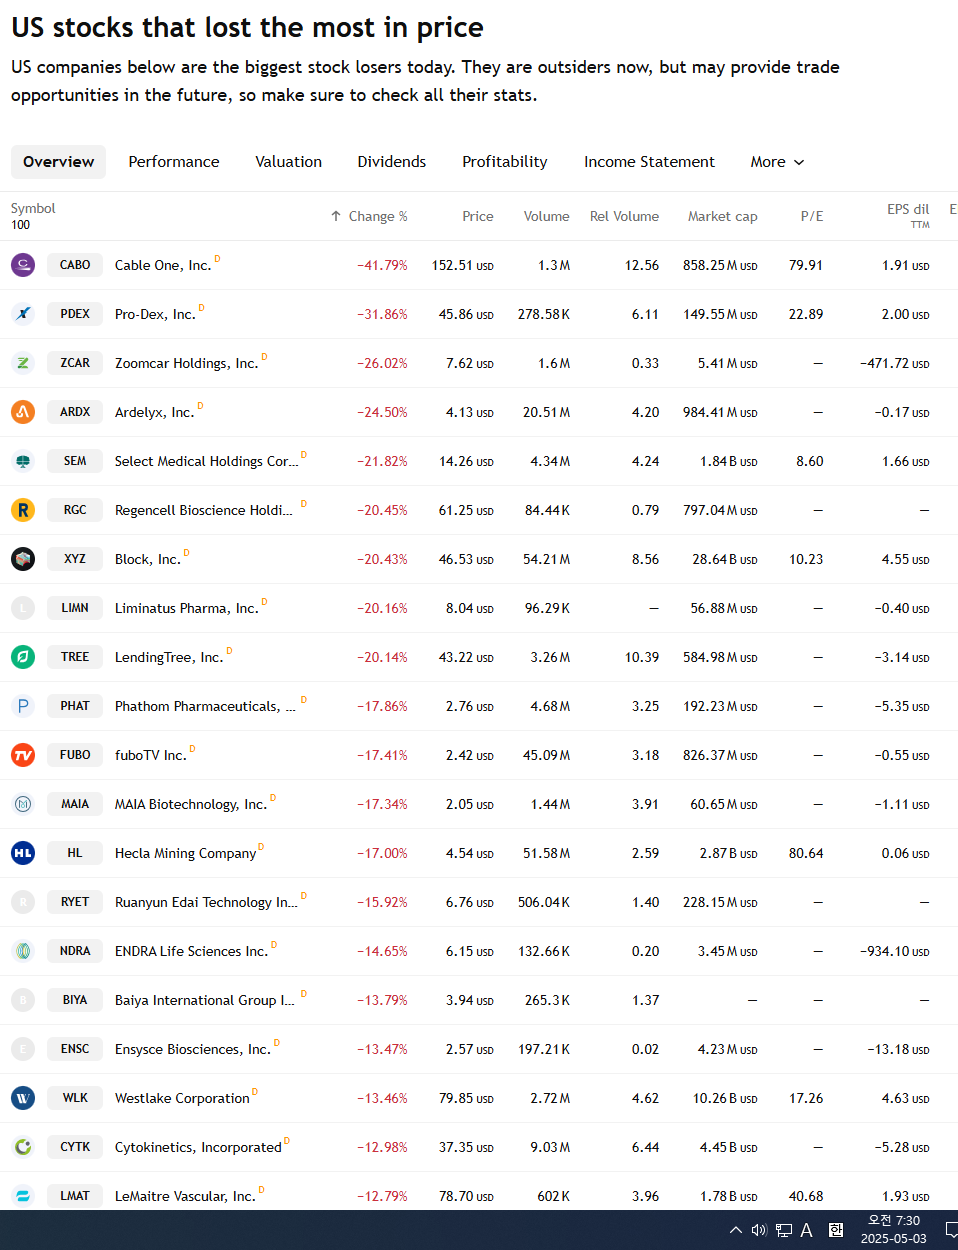
Task: Click the SEM ticker symbol button
Action: click(x=75, y=461)
